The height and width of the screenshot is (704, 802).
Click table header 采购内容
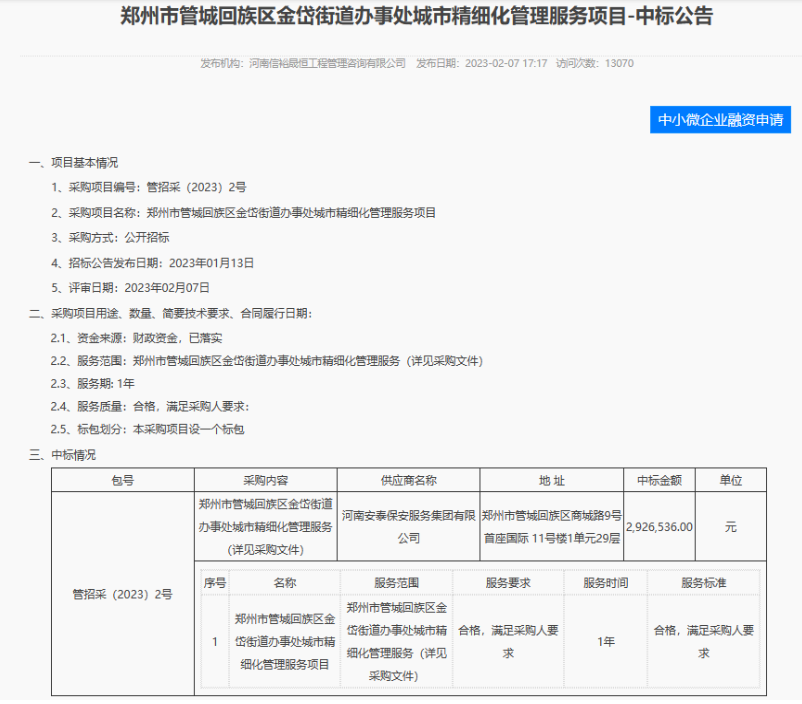(x=265, y=480)
